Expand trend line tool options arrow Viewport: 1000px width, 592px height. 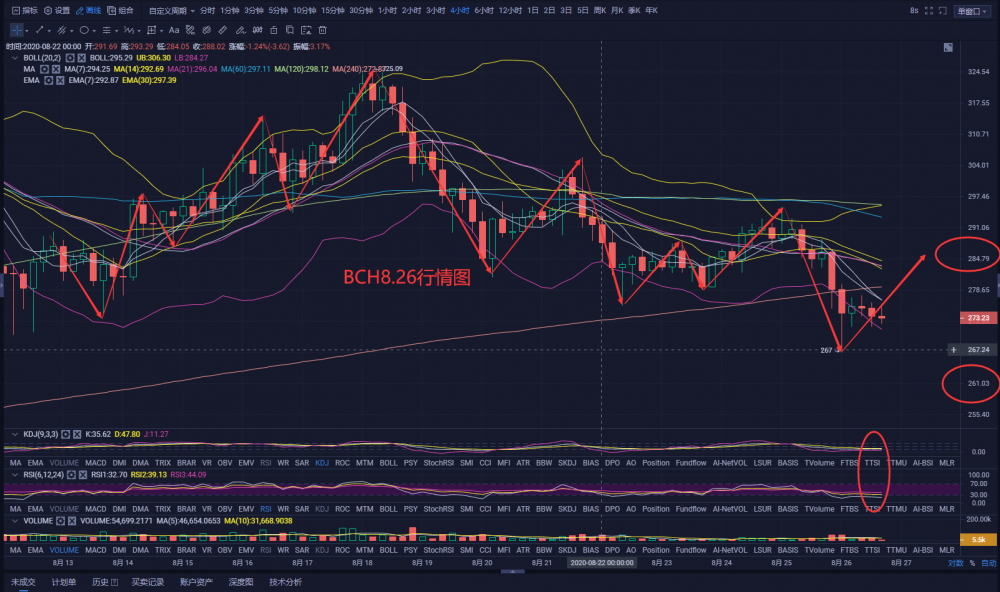click(48, 31)
